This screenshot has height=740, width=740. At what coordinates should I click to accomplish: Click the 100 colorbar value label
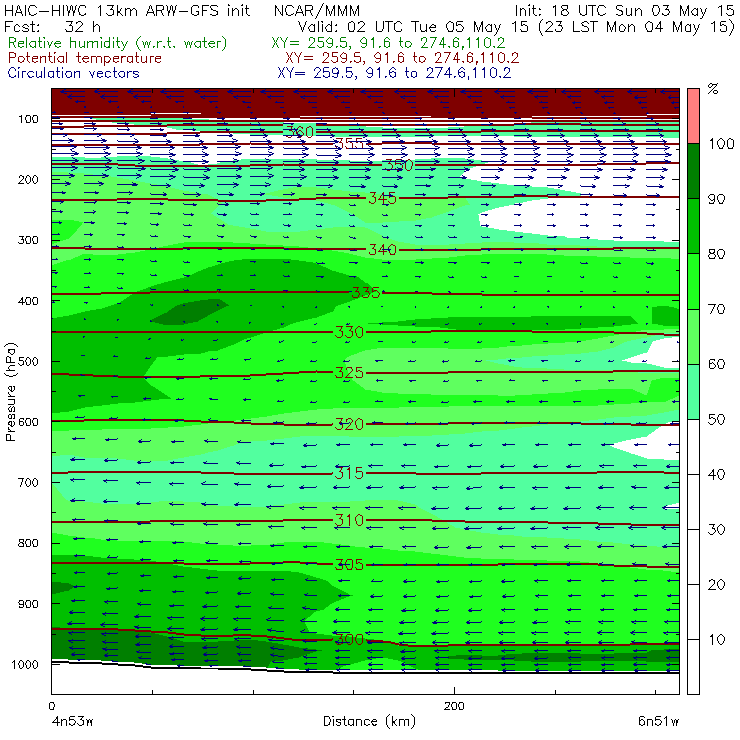[x=721, y=143]
